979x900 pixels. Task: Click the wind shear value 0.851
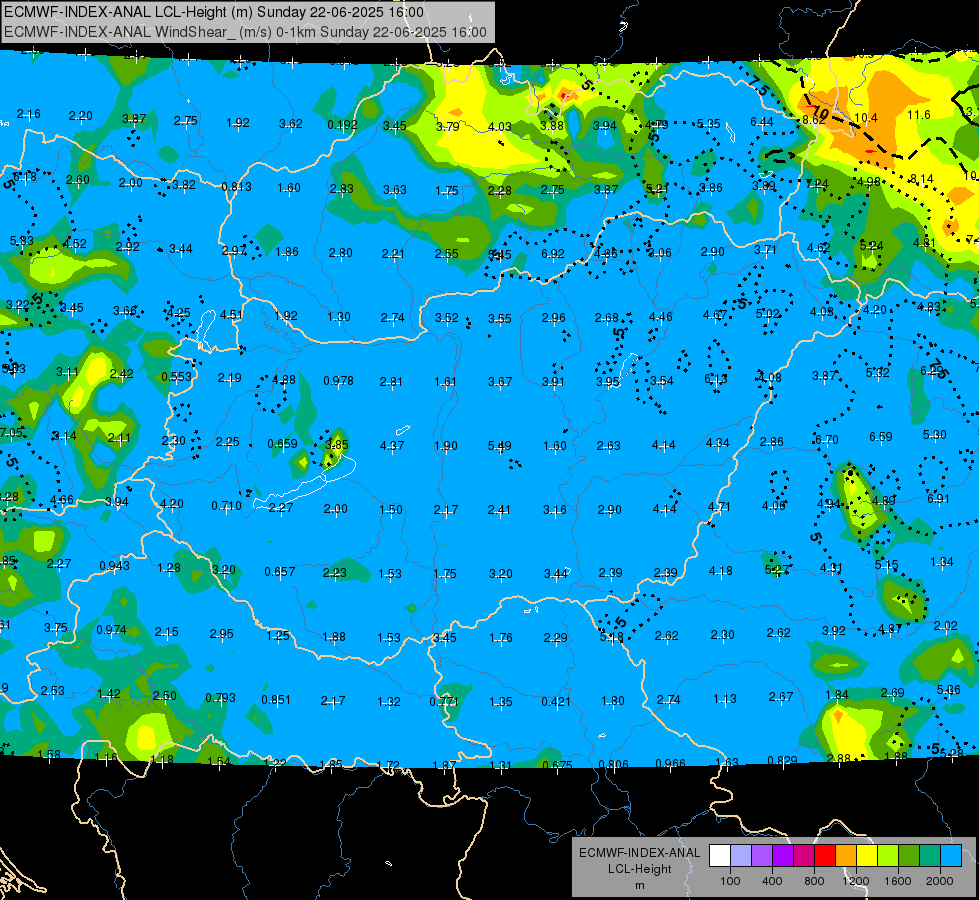276,699
